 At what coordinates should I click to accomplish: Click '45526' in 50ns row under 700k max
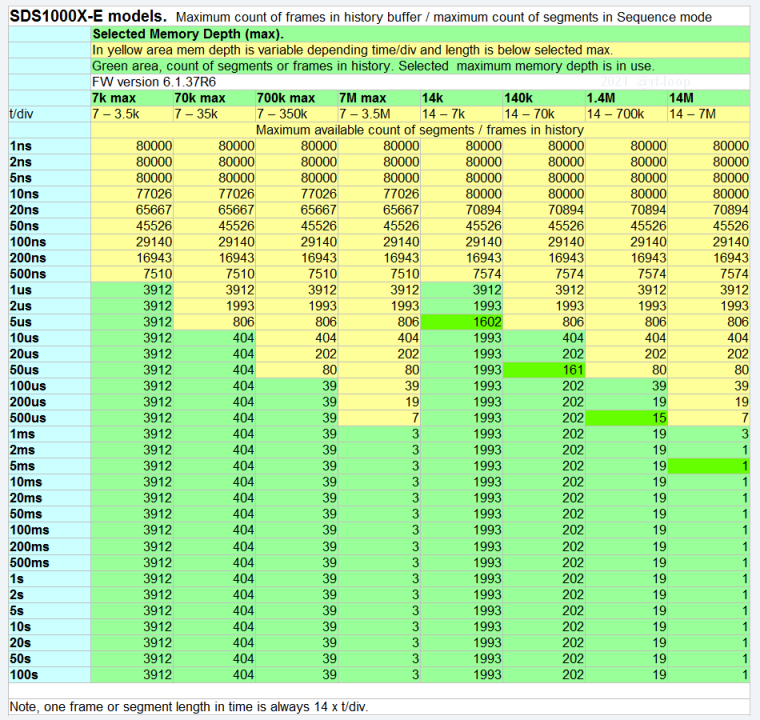click(297, 226)
